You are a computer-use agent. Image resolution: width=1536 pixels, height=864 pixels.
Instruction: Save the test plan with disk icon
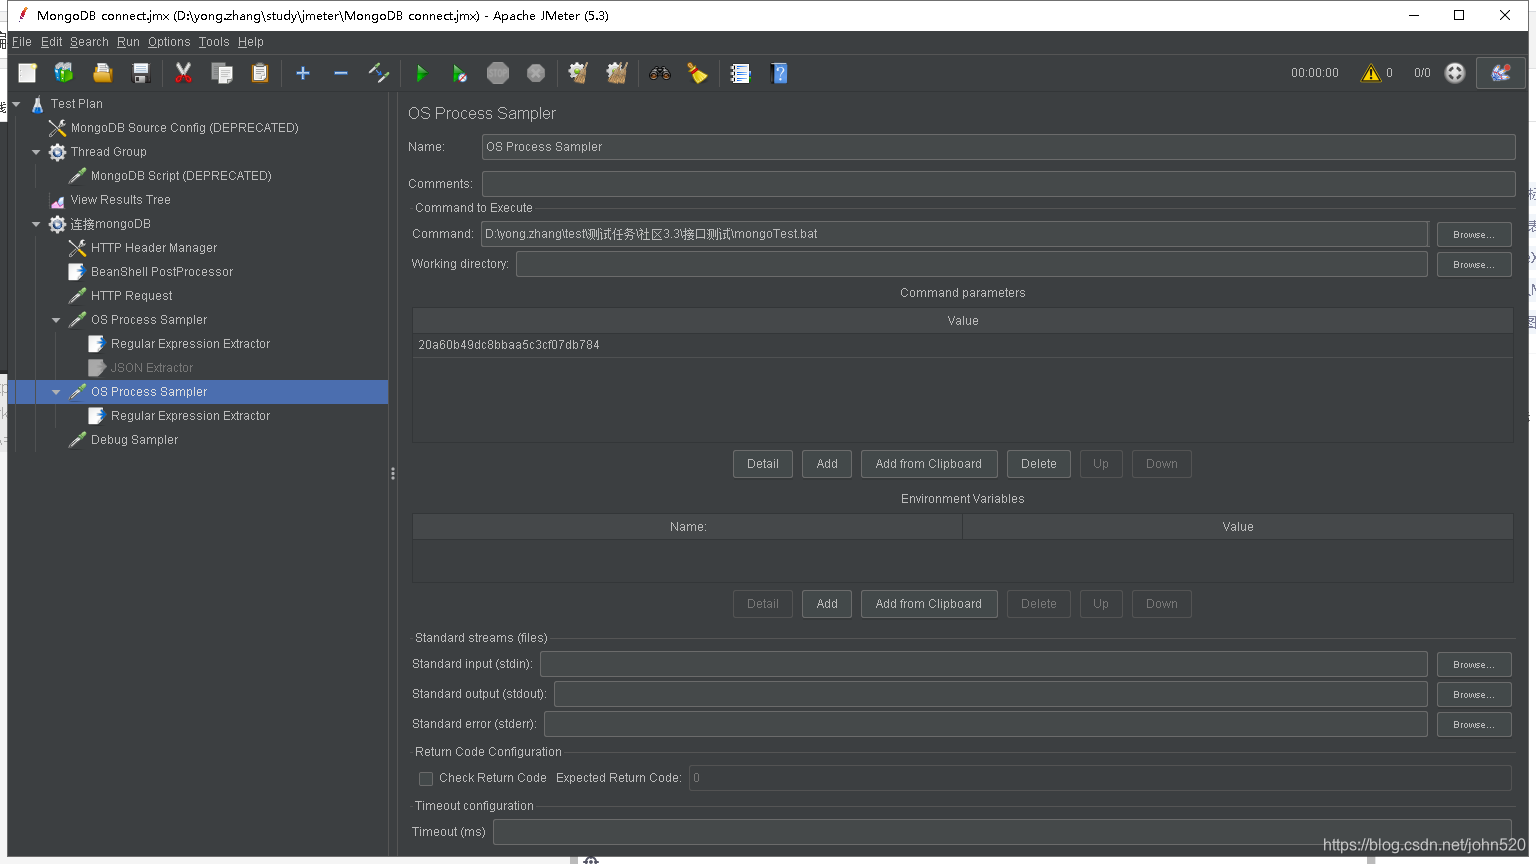tap(141, 73)
